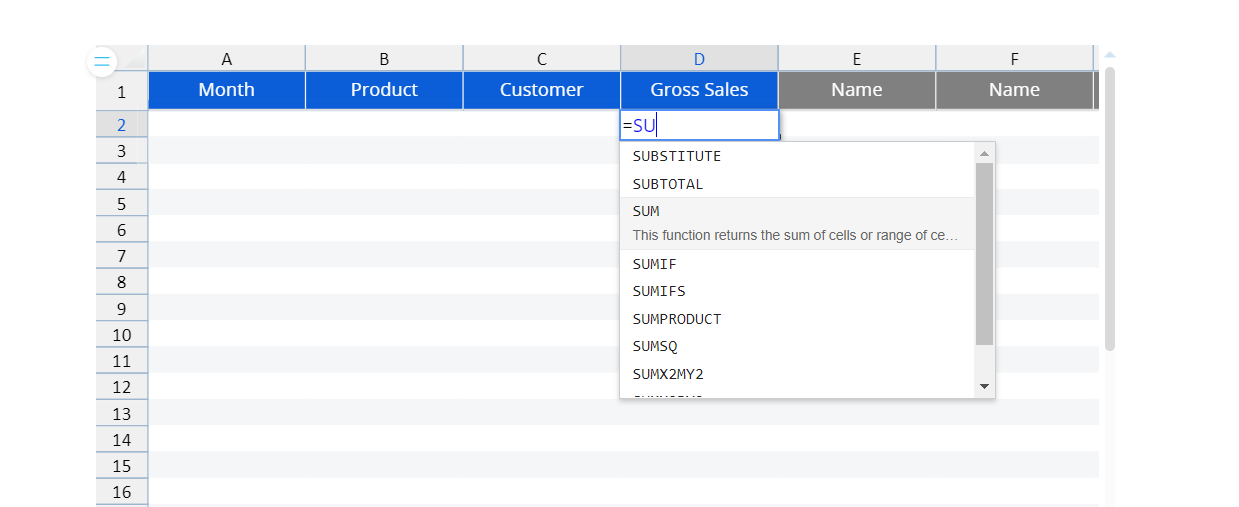Screen dimensions: 1239x507
Task: Pick SUMPRODUCT from the suggestions
Action: (797, 319)
